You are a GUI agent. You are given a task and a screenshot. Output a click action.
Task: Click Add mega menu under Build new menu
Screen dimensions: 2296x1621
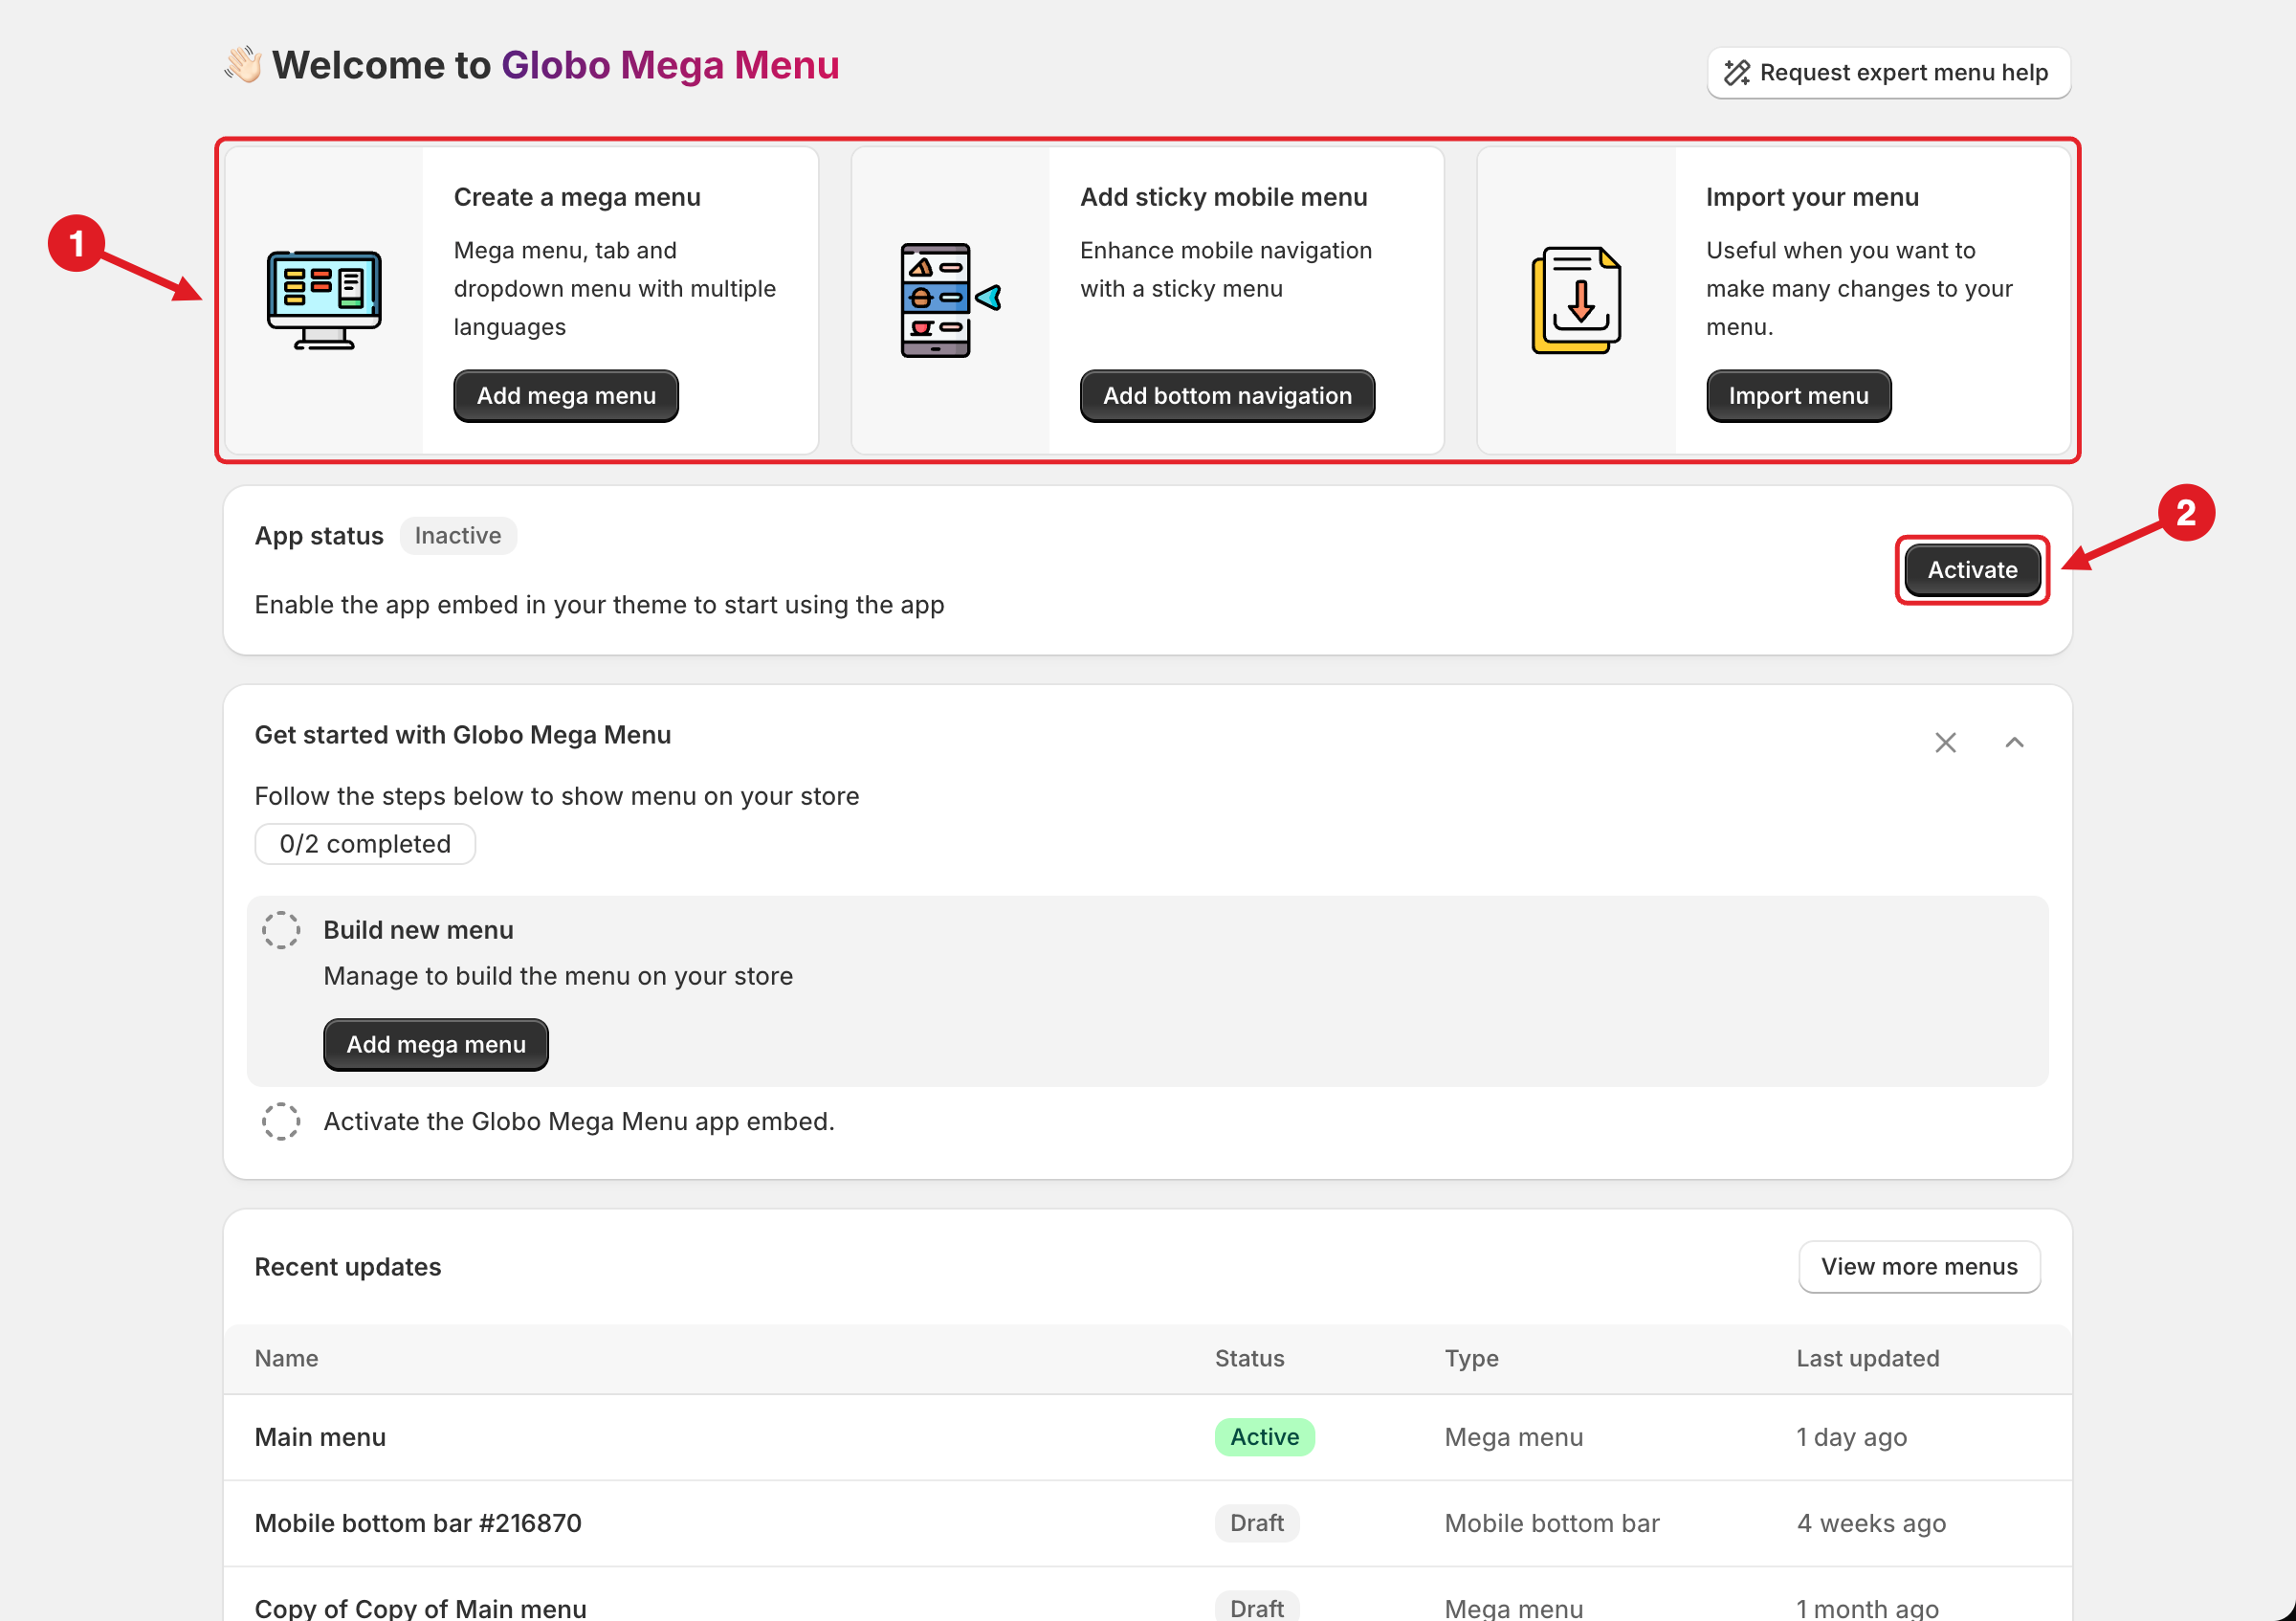point(436,1045)
